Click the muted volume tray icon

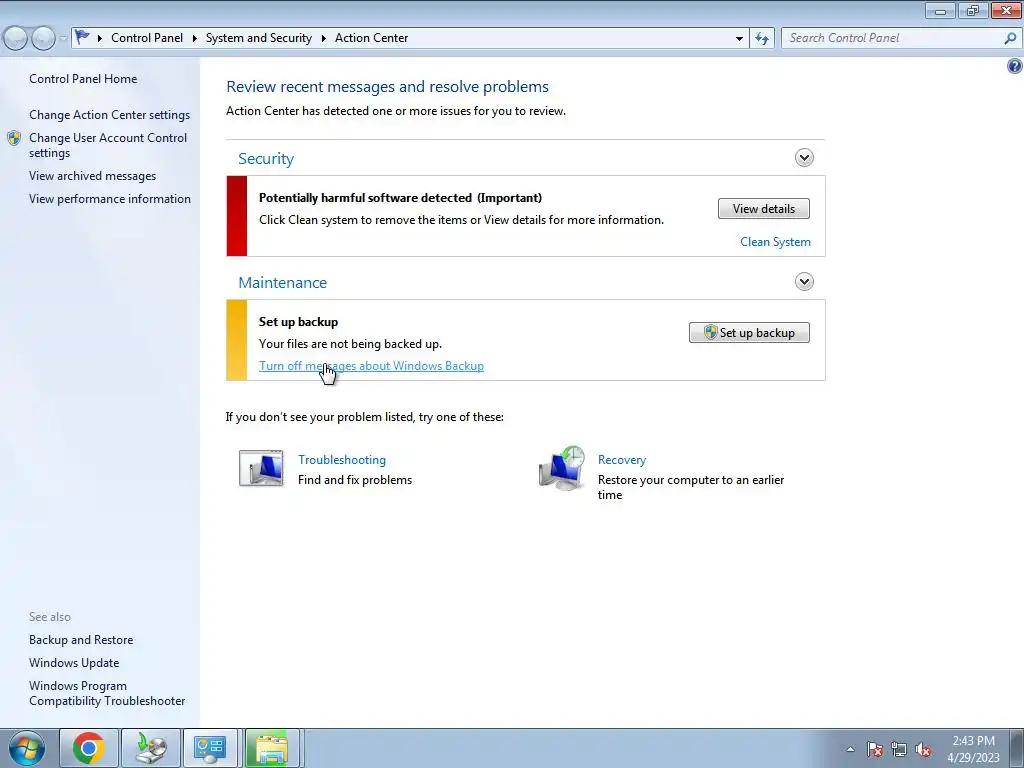click(923, 749)
